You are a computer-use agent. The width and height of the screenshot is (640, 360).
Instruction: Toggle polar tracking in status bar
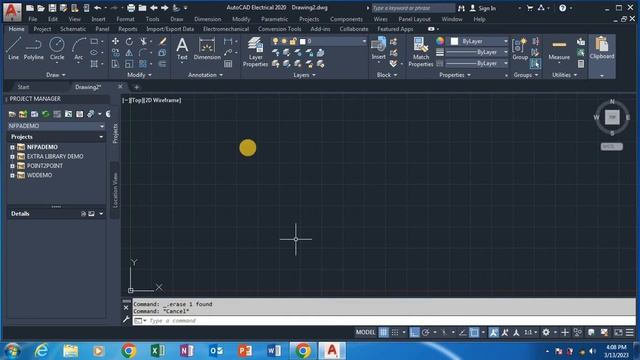[426, 333]
